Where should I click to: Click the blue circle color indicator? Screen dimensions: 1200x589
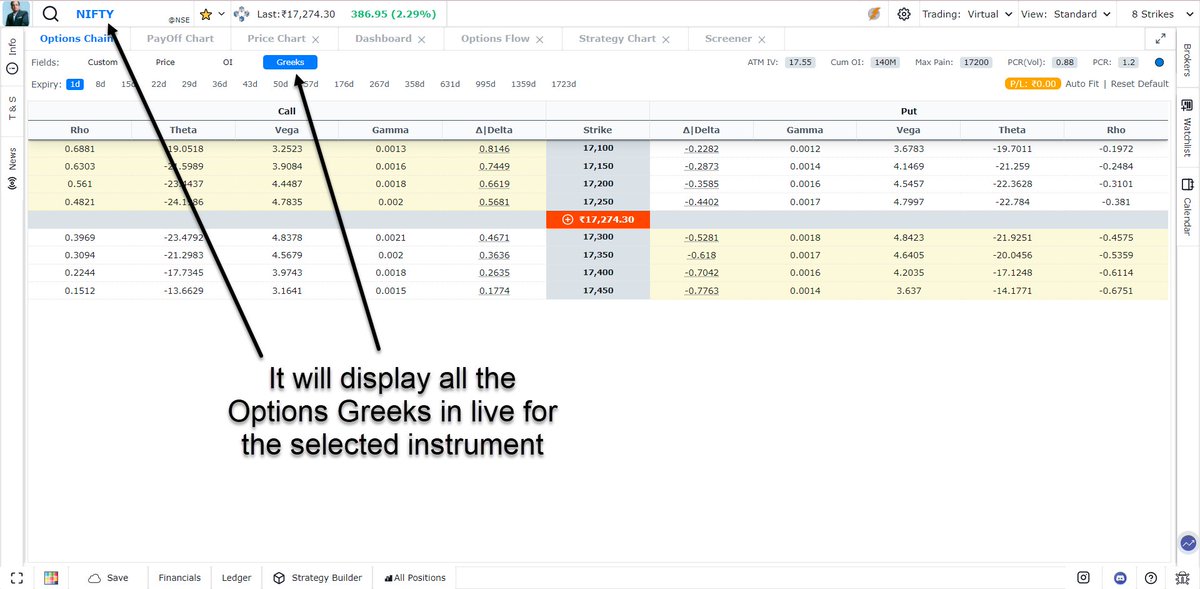[1159, 62]
